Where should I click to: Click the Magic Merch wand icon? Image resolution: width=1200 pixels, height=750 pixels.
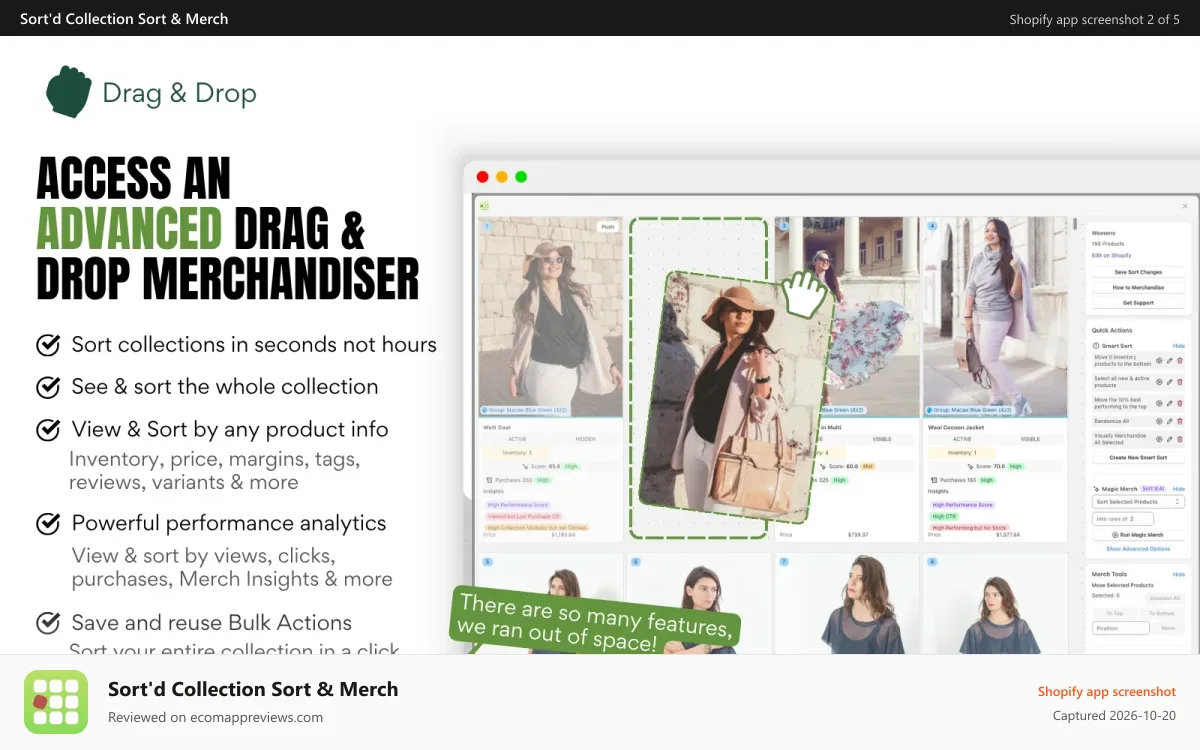click(x=1096, y=489)
